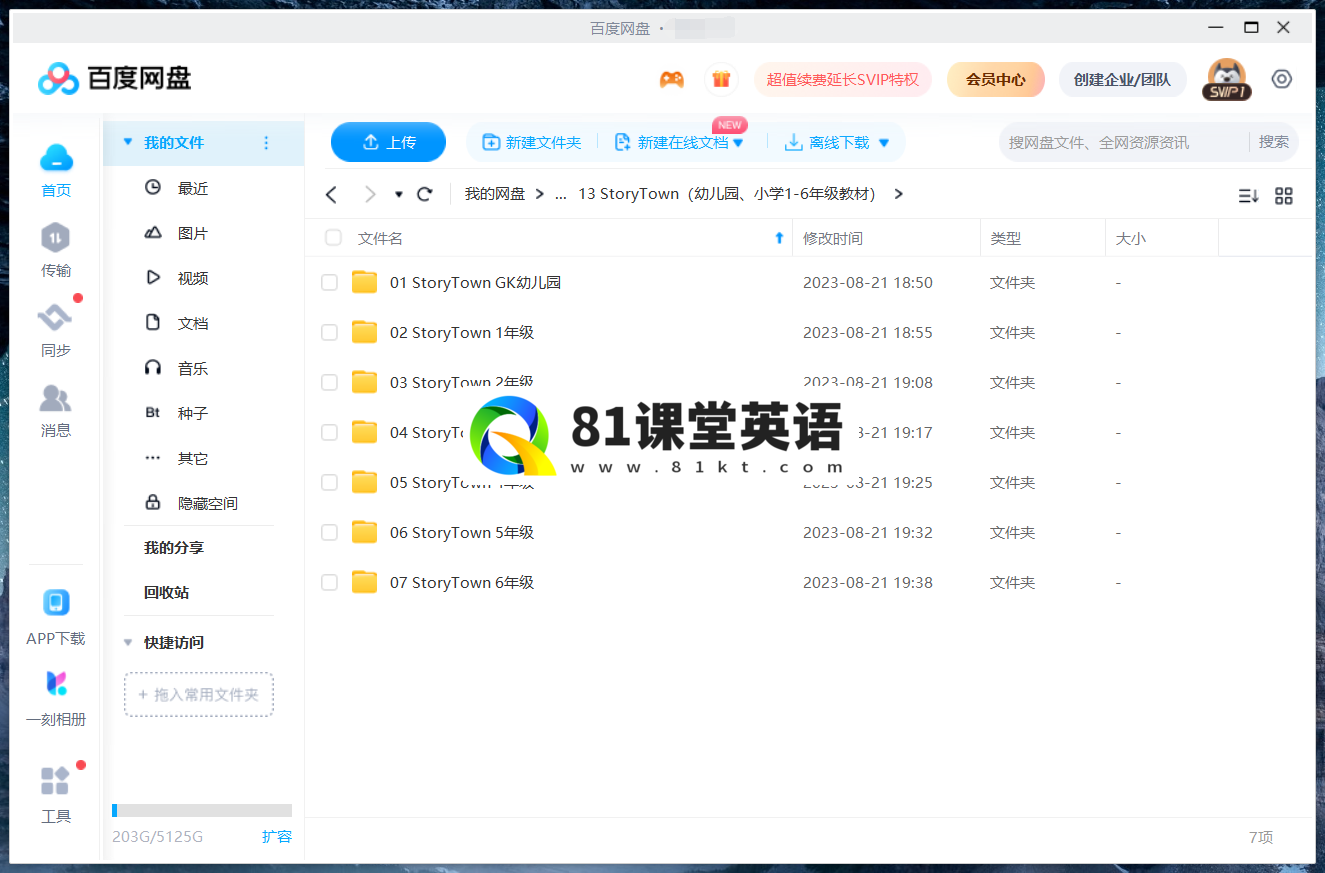The width and height of the screenshot is (1325, 873).
Task: Click the 搜索 search button
Action: (x=1274, y=142)
